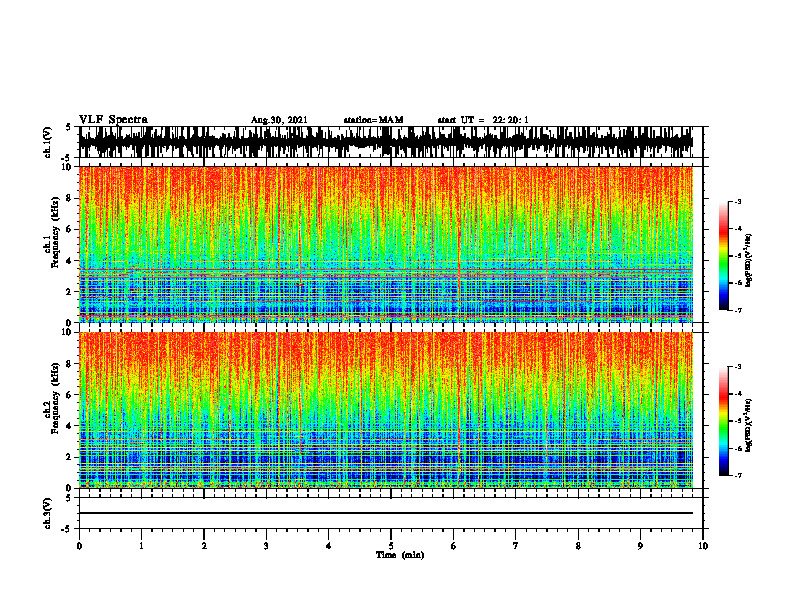Click the ch.1 spectrogram color scale bar
Viewport: 792px width, 612px height.
(724, 256)
